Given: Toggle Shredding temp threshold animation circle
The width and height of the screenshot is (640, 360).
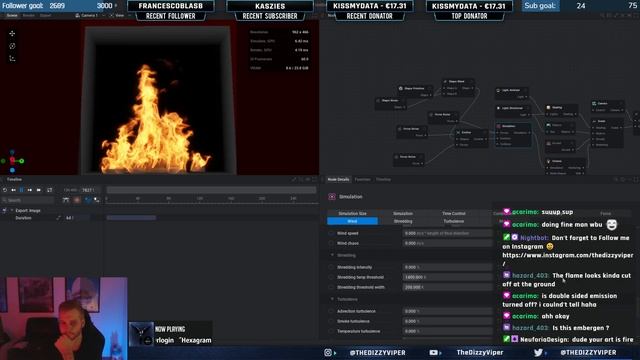Looking at the screenshot, I should pos(331,277).
